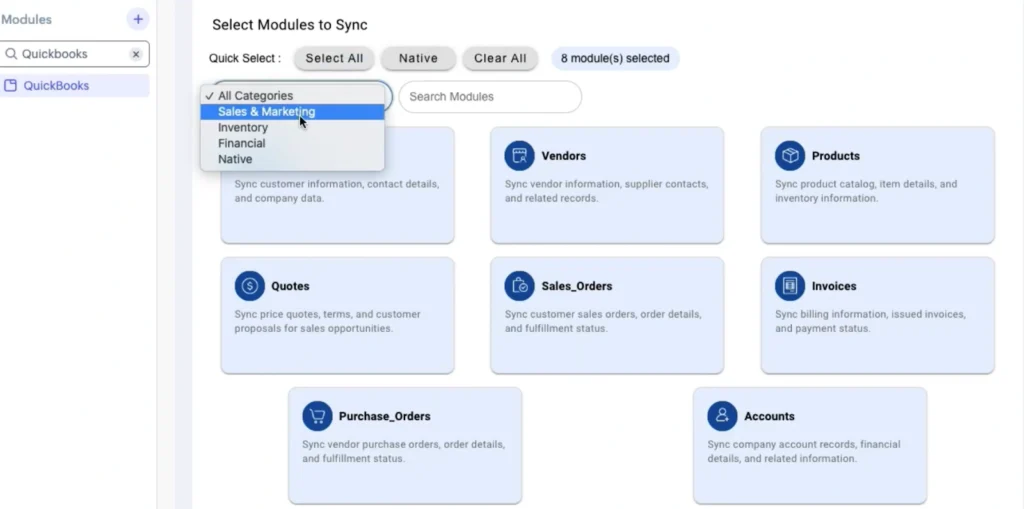Screen dimensions: 1024x509
Task: Toggle the Products module card
Action: (878, 185)
